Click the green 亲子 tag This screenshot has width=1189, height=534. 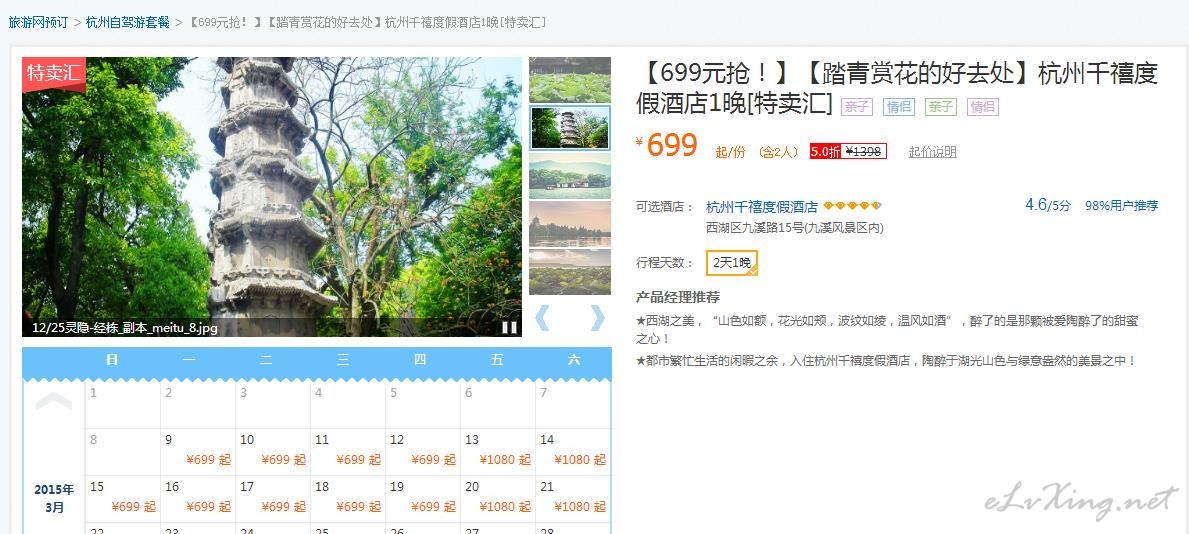tap(941, 106)
